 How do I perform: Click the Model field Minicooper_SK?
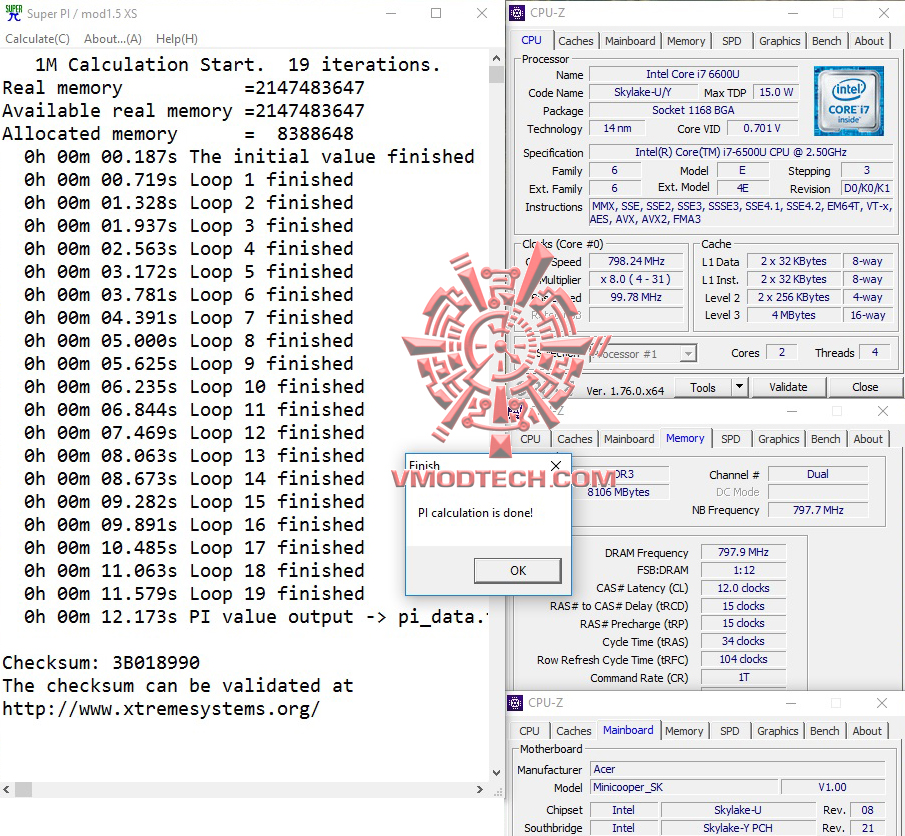pos(684,788)
